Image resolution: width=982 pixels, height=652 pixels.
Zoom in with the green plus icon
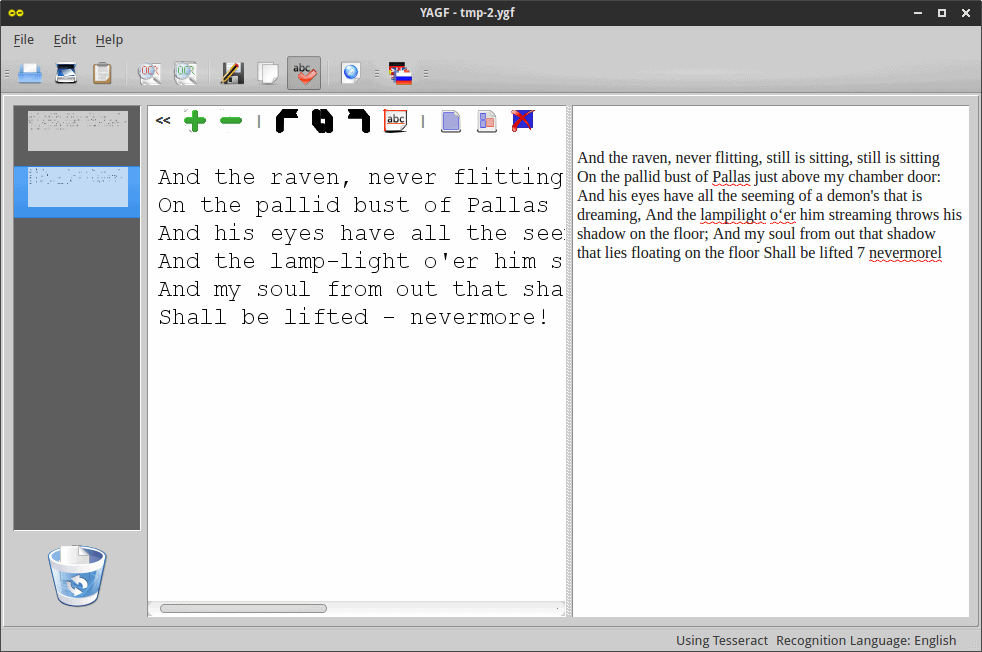[x=195, y=121]
